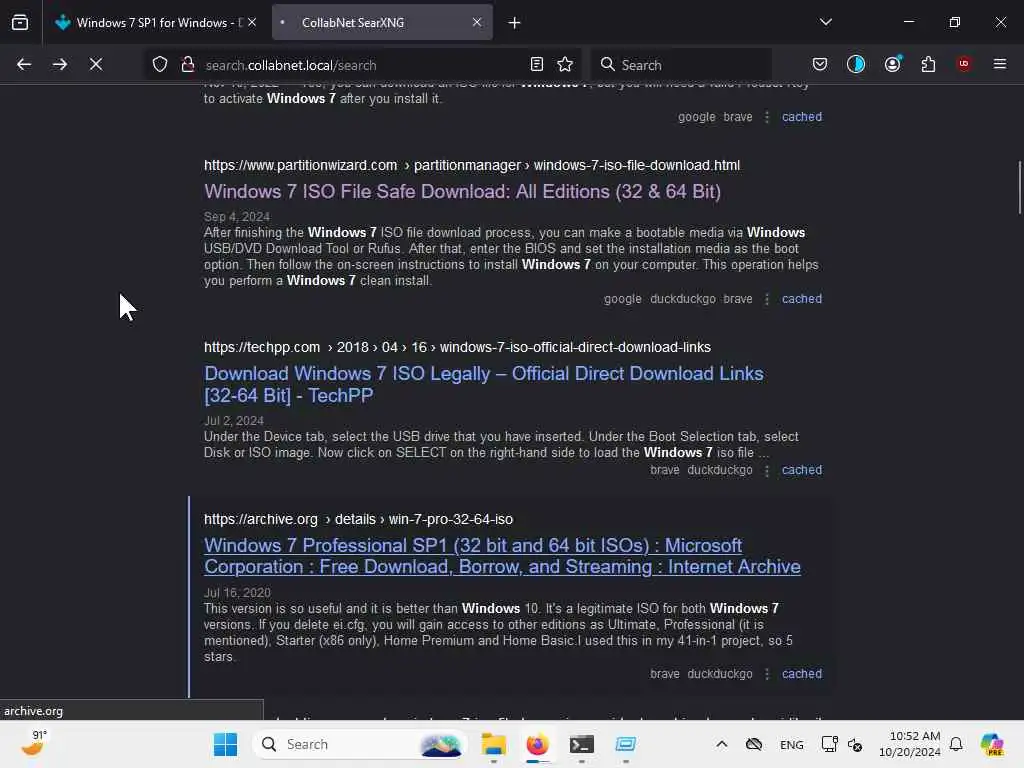This screenshot has width=1024, height=768.
Task: Open Internet Archive Windows 7 Professional SP1 link
Action: [502, 556]
